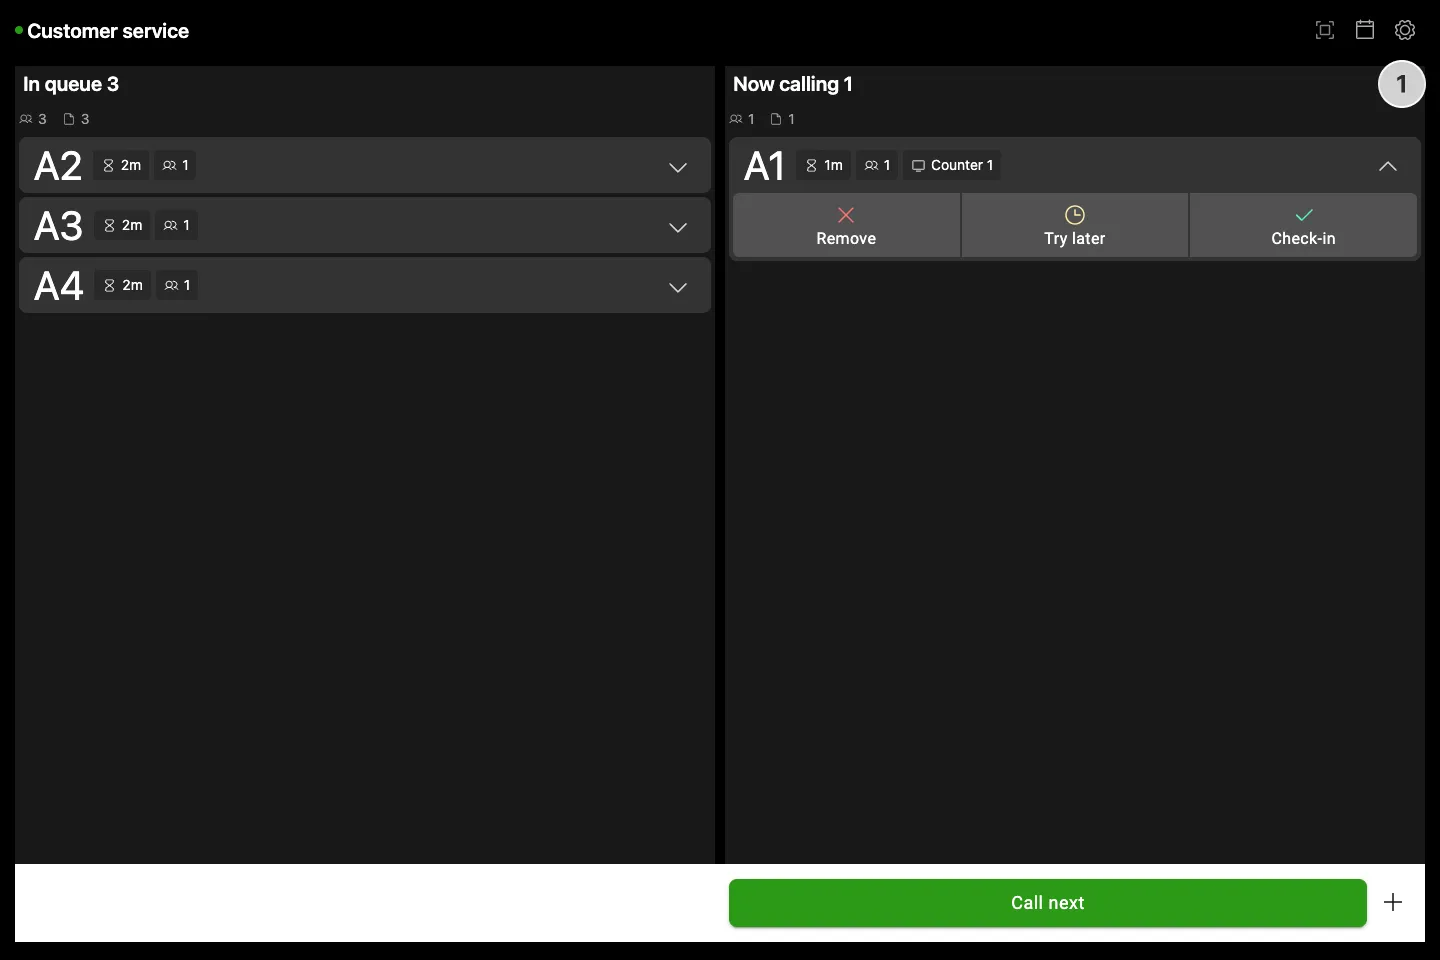This screenshot has width=1440, height=960.
Task: Click the A4 ticket number
Action: (58, 286)
